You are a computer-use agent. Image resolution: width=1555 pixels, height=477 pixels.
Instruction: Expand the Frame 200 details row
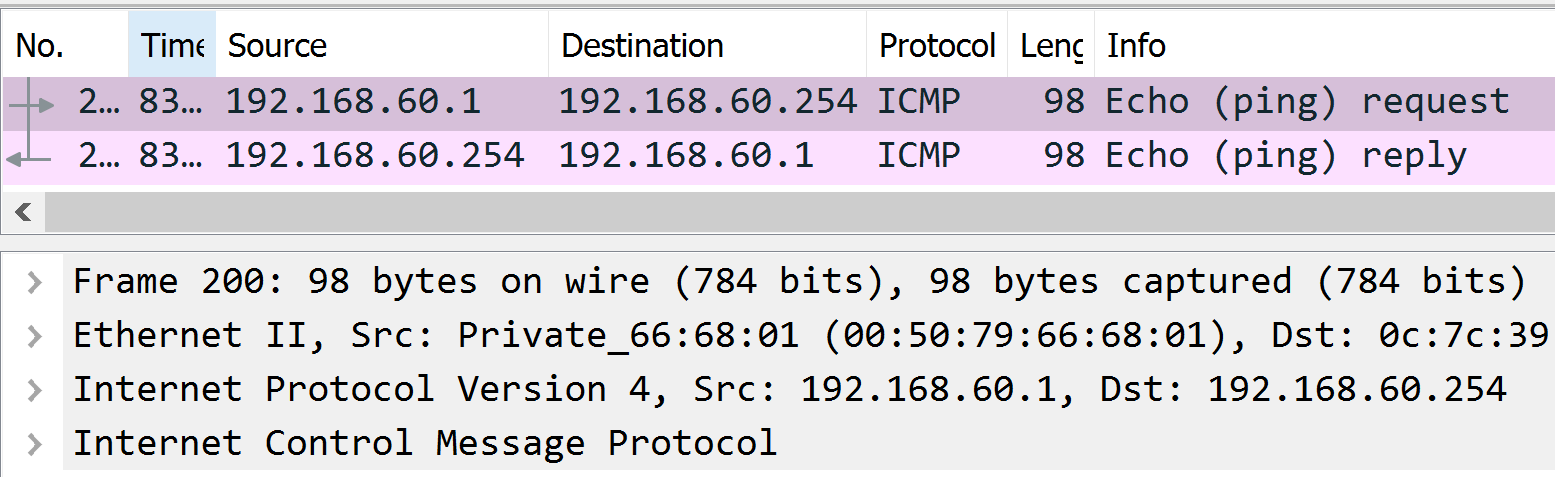pos(35,282)
